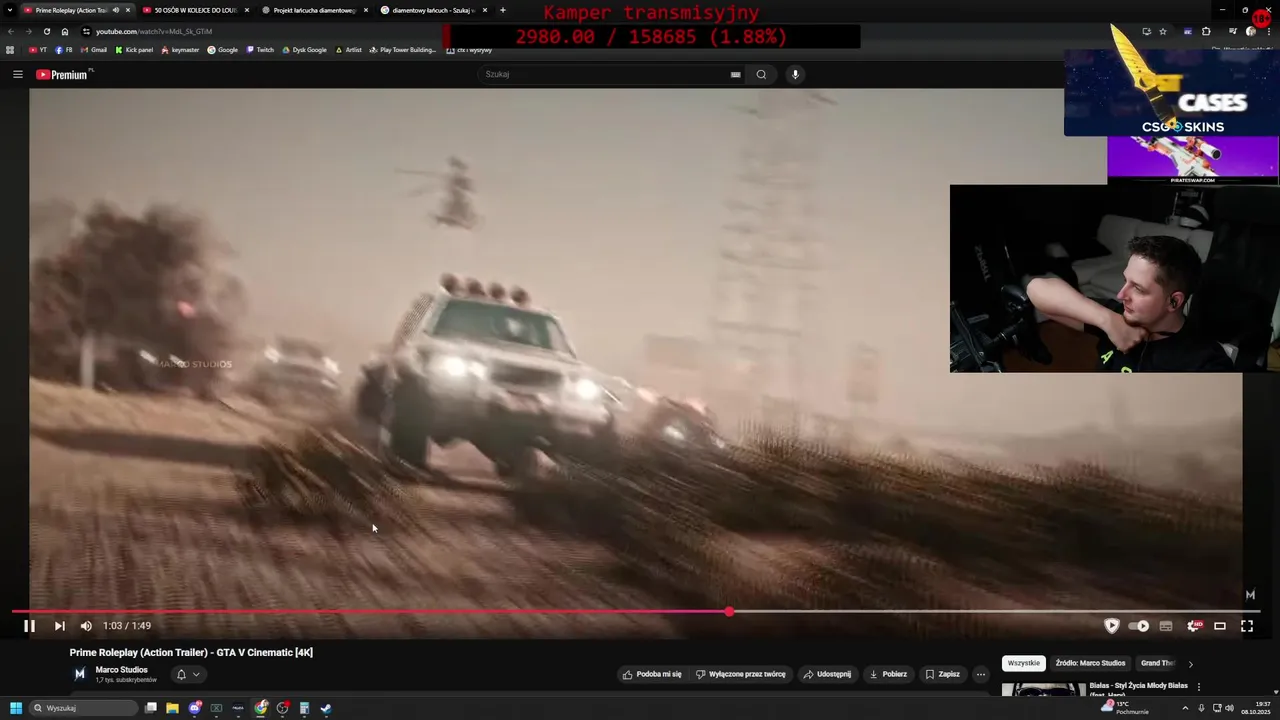Like the video with Podoba mi się
Image resolution: width=1280 pixels, height=720 pixels.
[652, 674]
